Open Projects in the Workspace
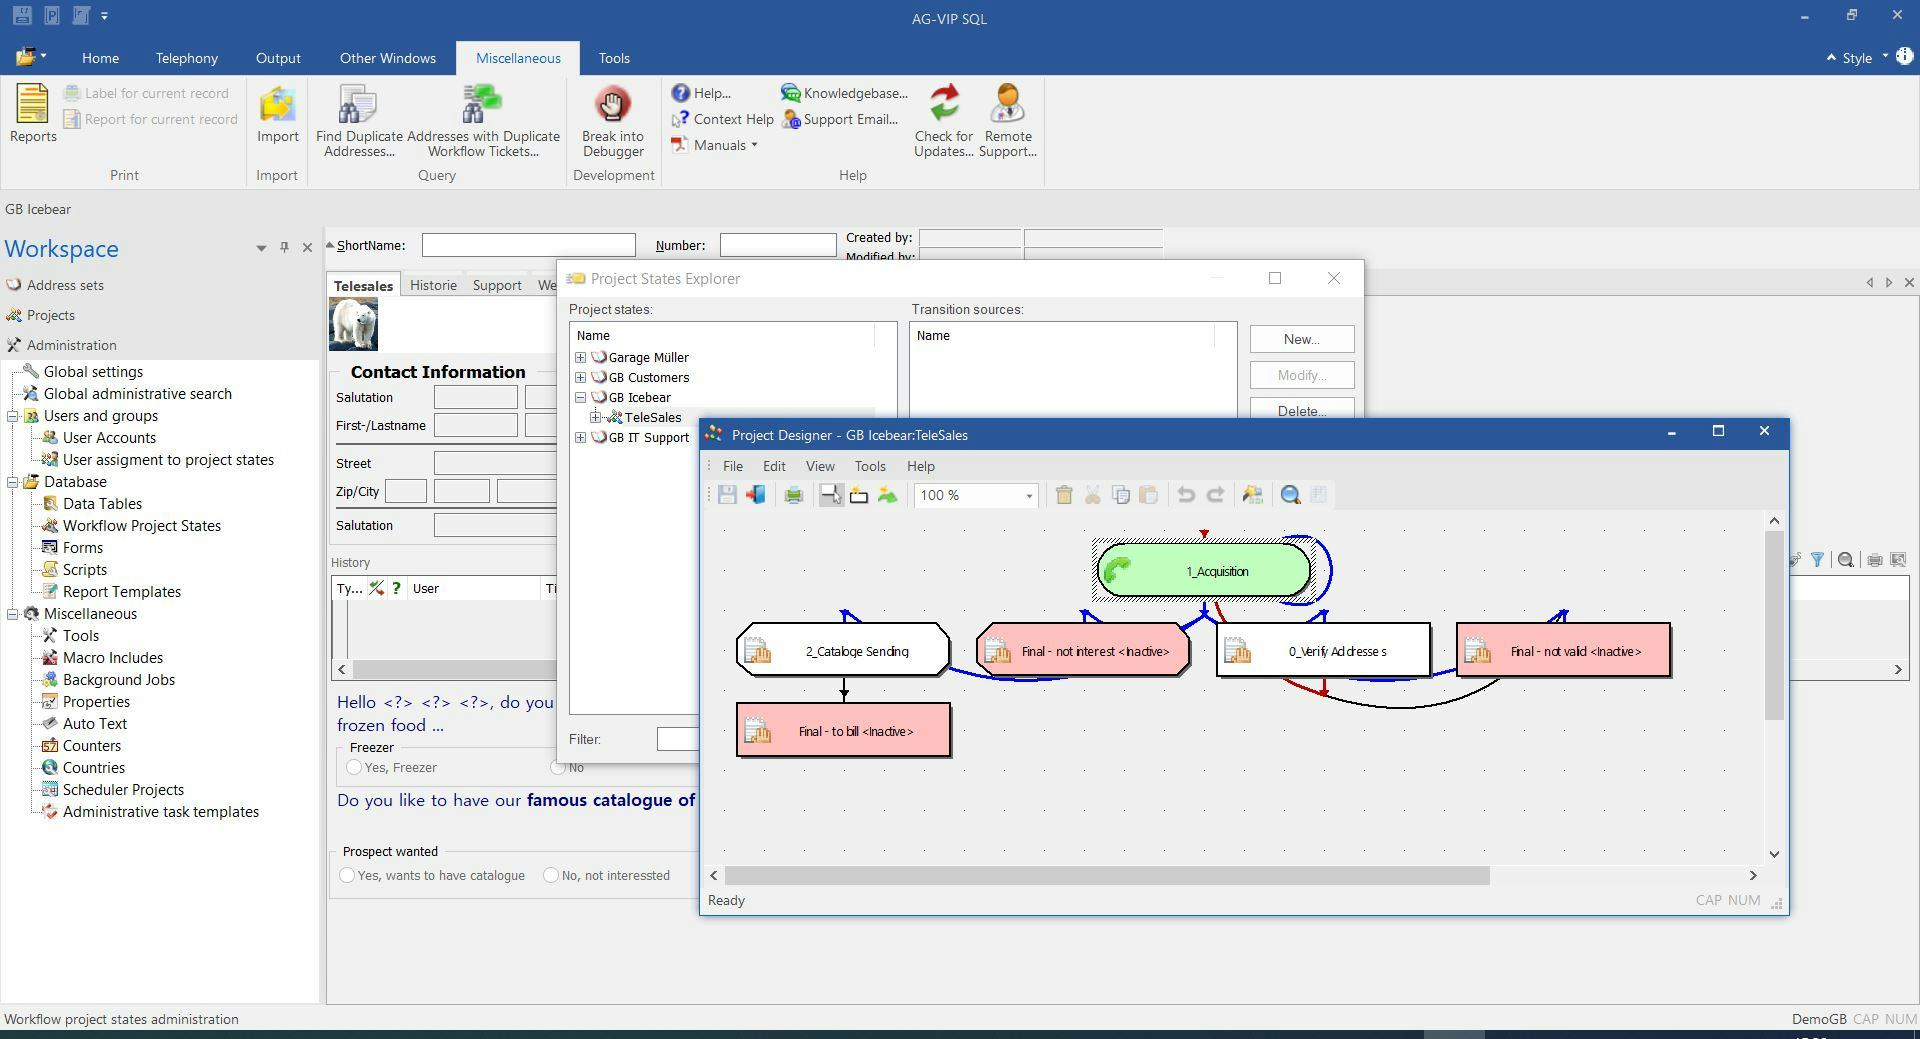The image size is (1920, 1039). pos(51,315)
